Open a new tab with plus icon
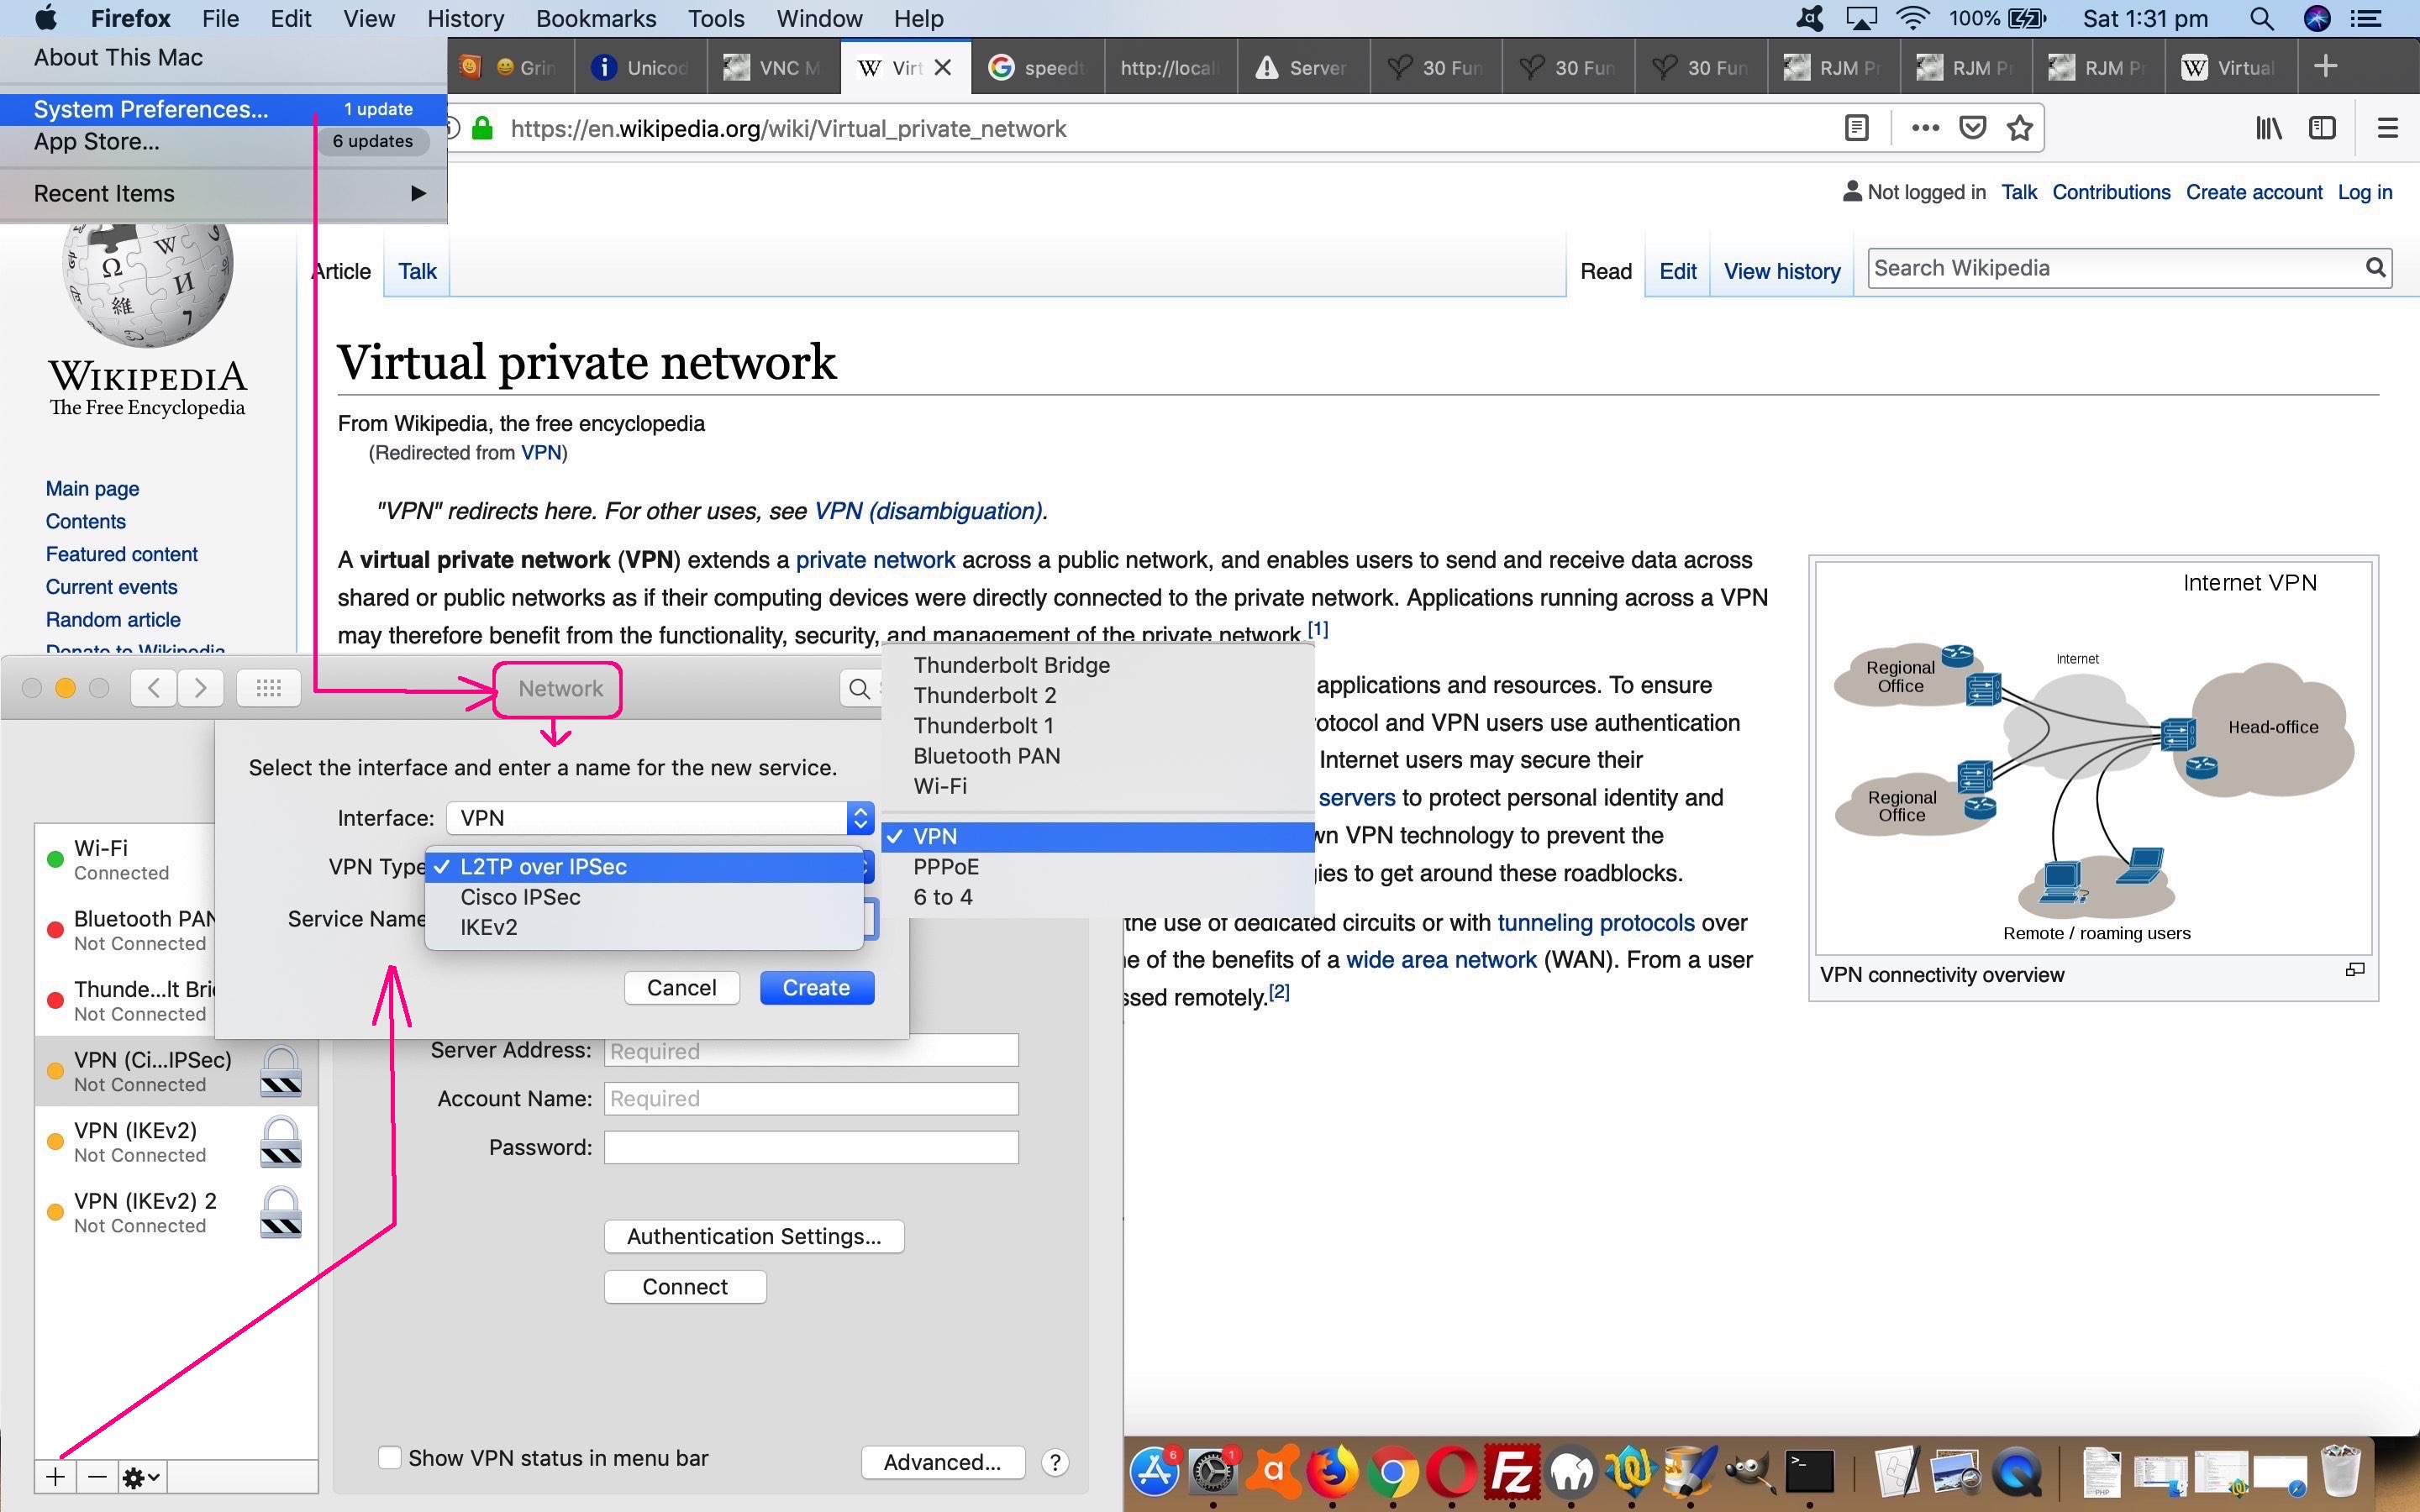 click(2325, 67)
